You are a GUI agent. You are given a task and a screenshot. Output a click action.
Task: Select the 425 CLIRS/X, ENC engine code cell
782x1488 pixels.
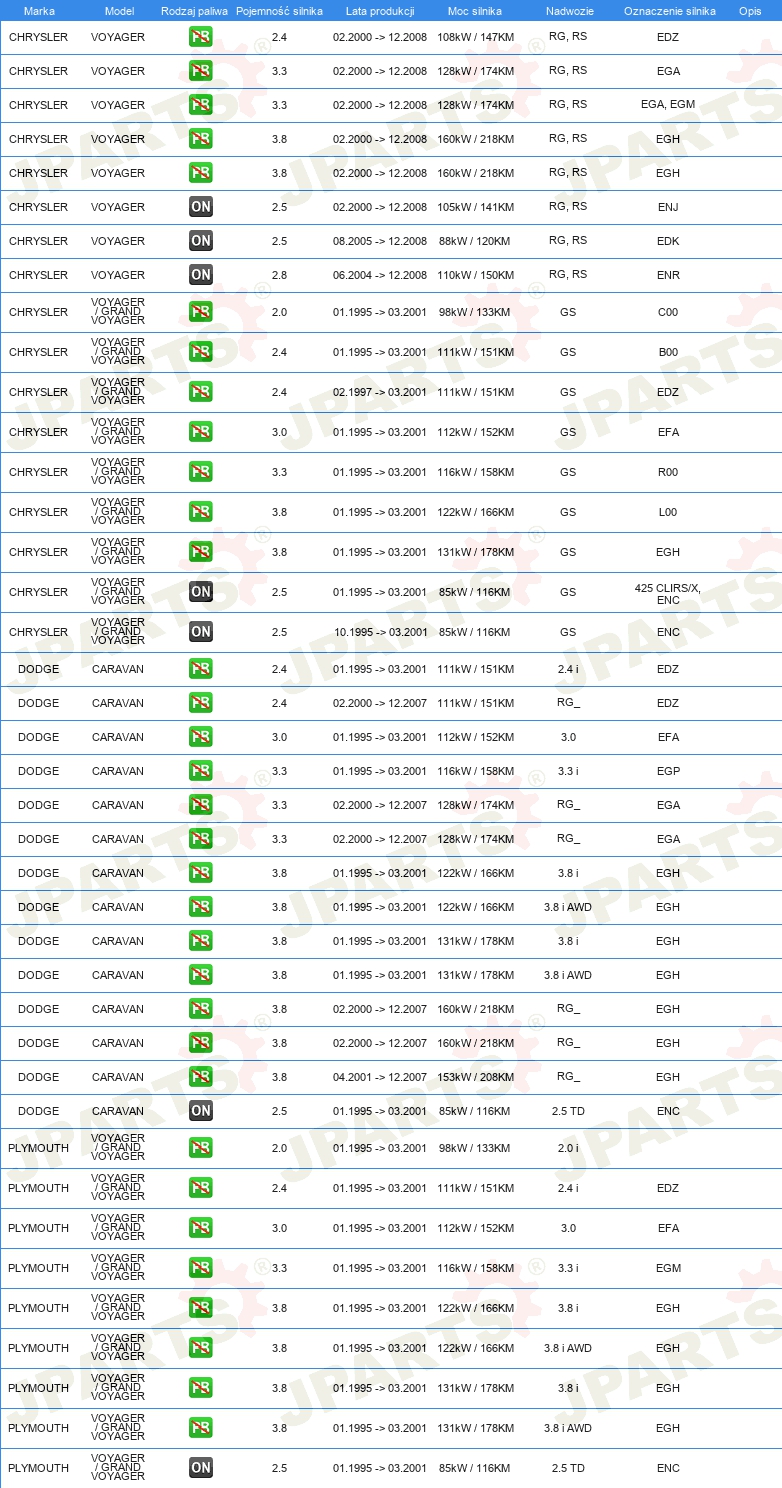pos(668,593)
